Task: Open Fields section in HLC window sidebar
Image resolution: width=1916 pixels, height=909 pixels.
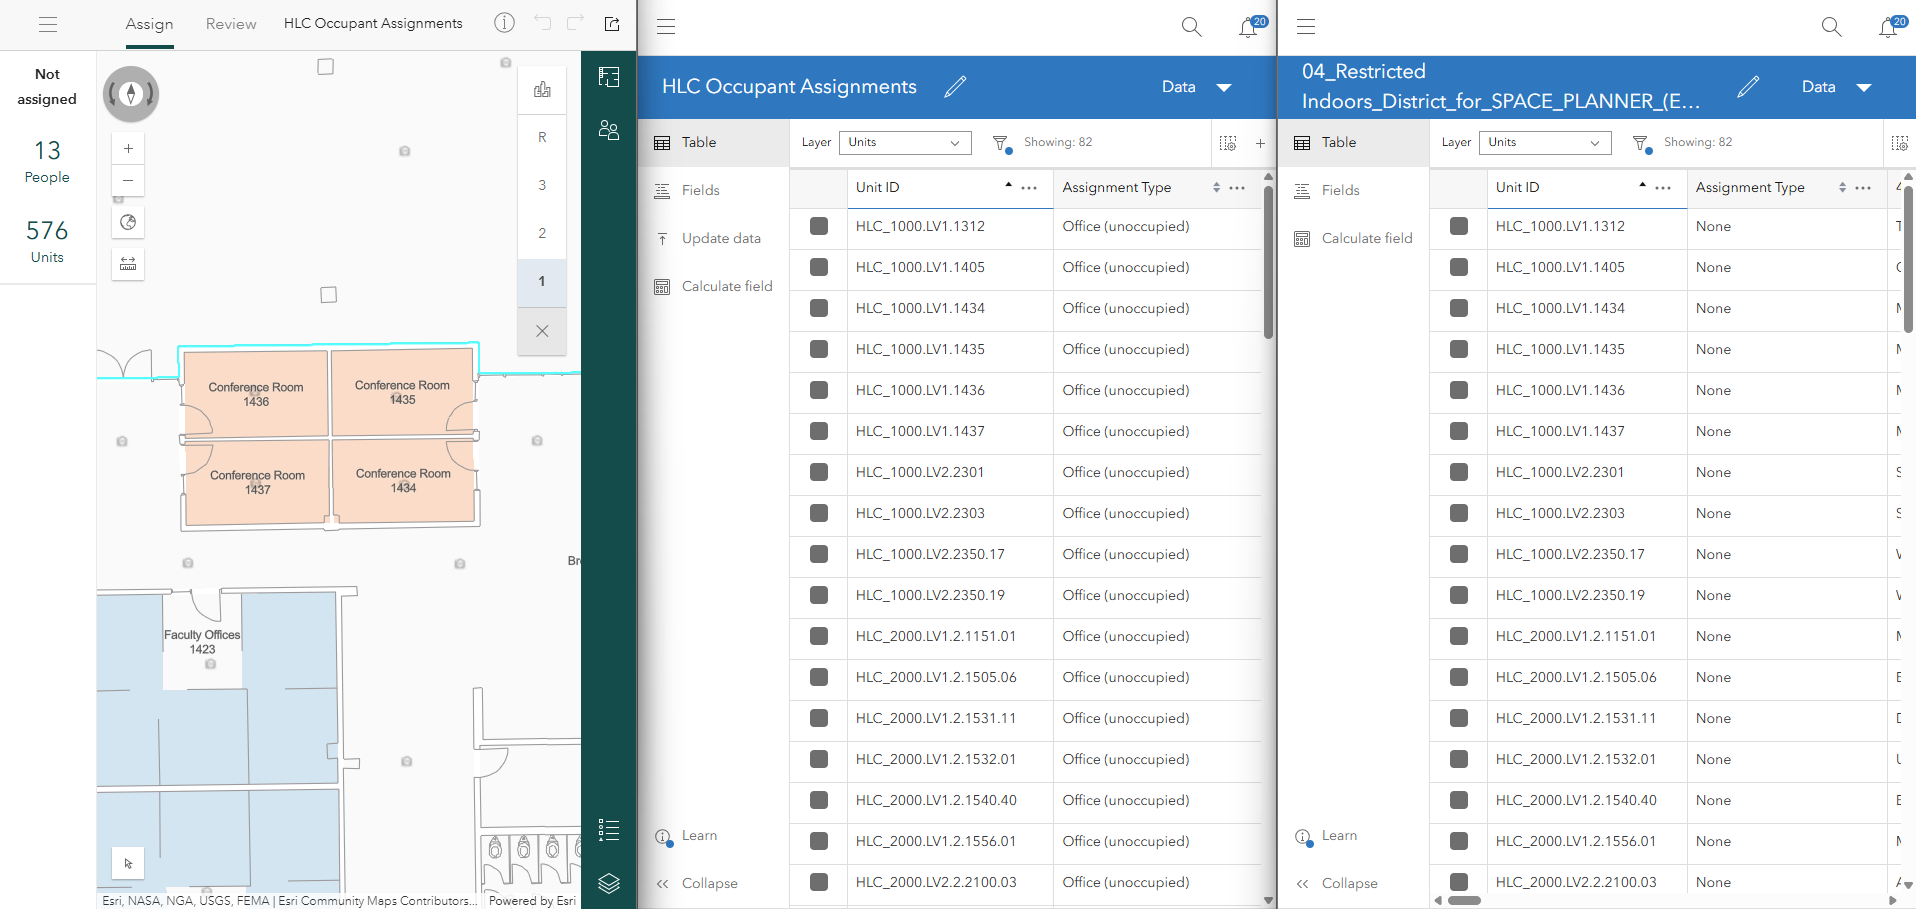Action: (713, 190)
